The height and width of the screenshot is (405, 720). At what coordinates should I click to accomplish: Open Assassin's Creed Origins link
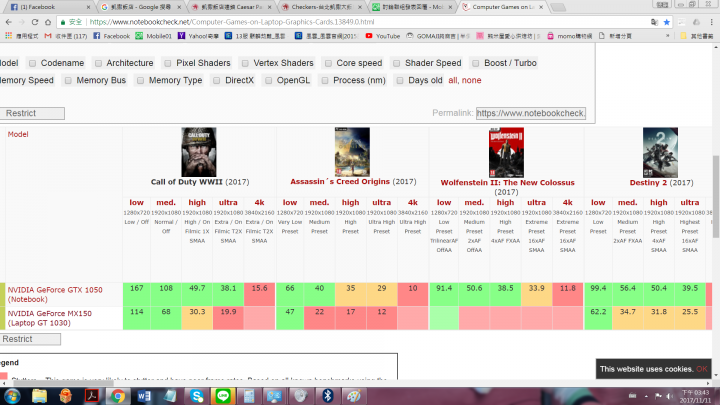click(340, 182)
